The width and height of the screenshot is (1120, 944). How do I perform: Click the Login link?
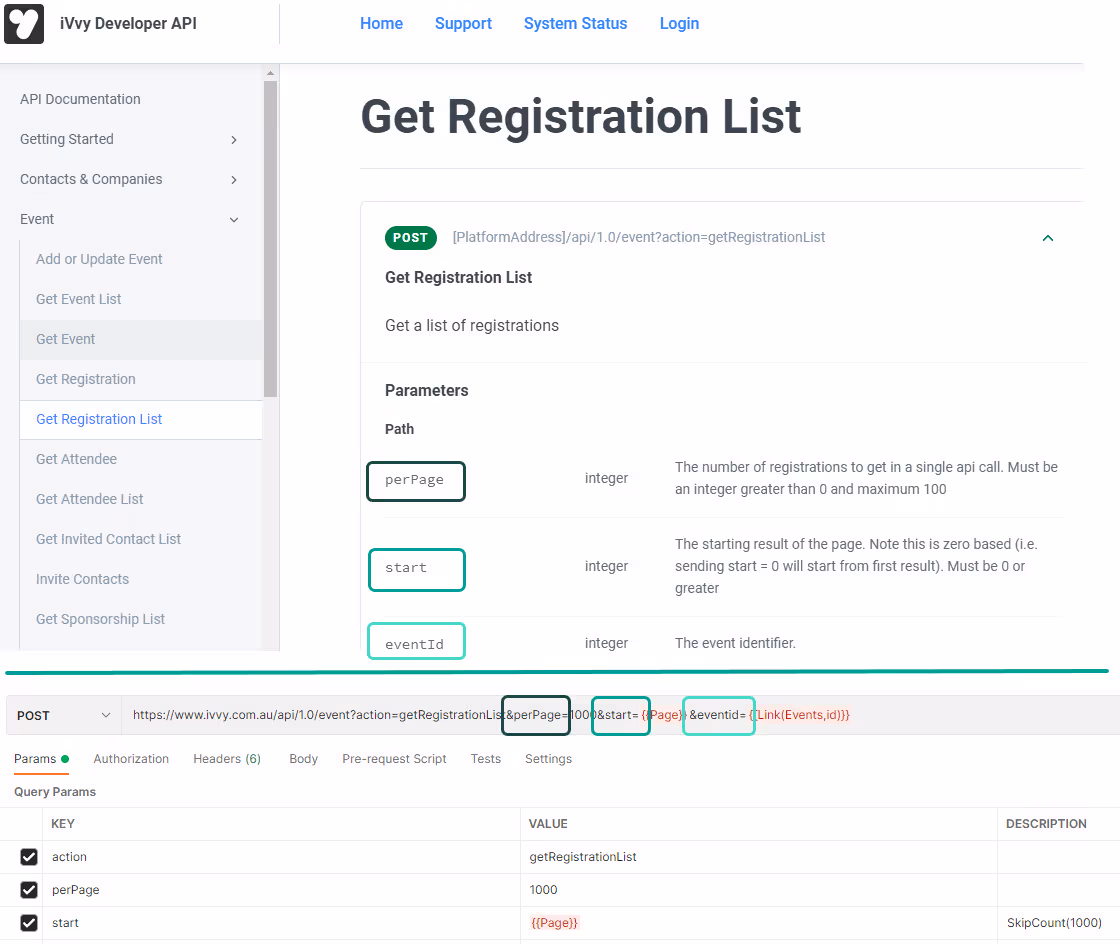click(x=679, y=24)
